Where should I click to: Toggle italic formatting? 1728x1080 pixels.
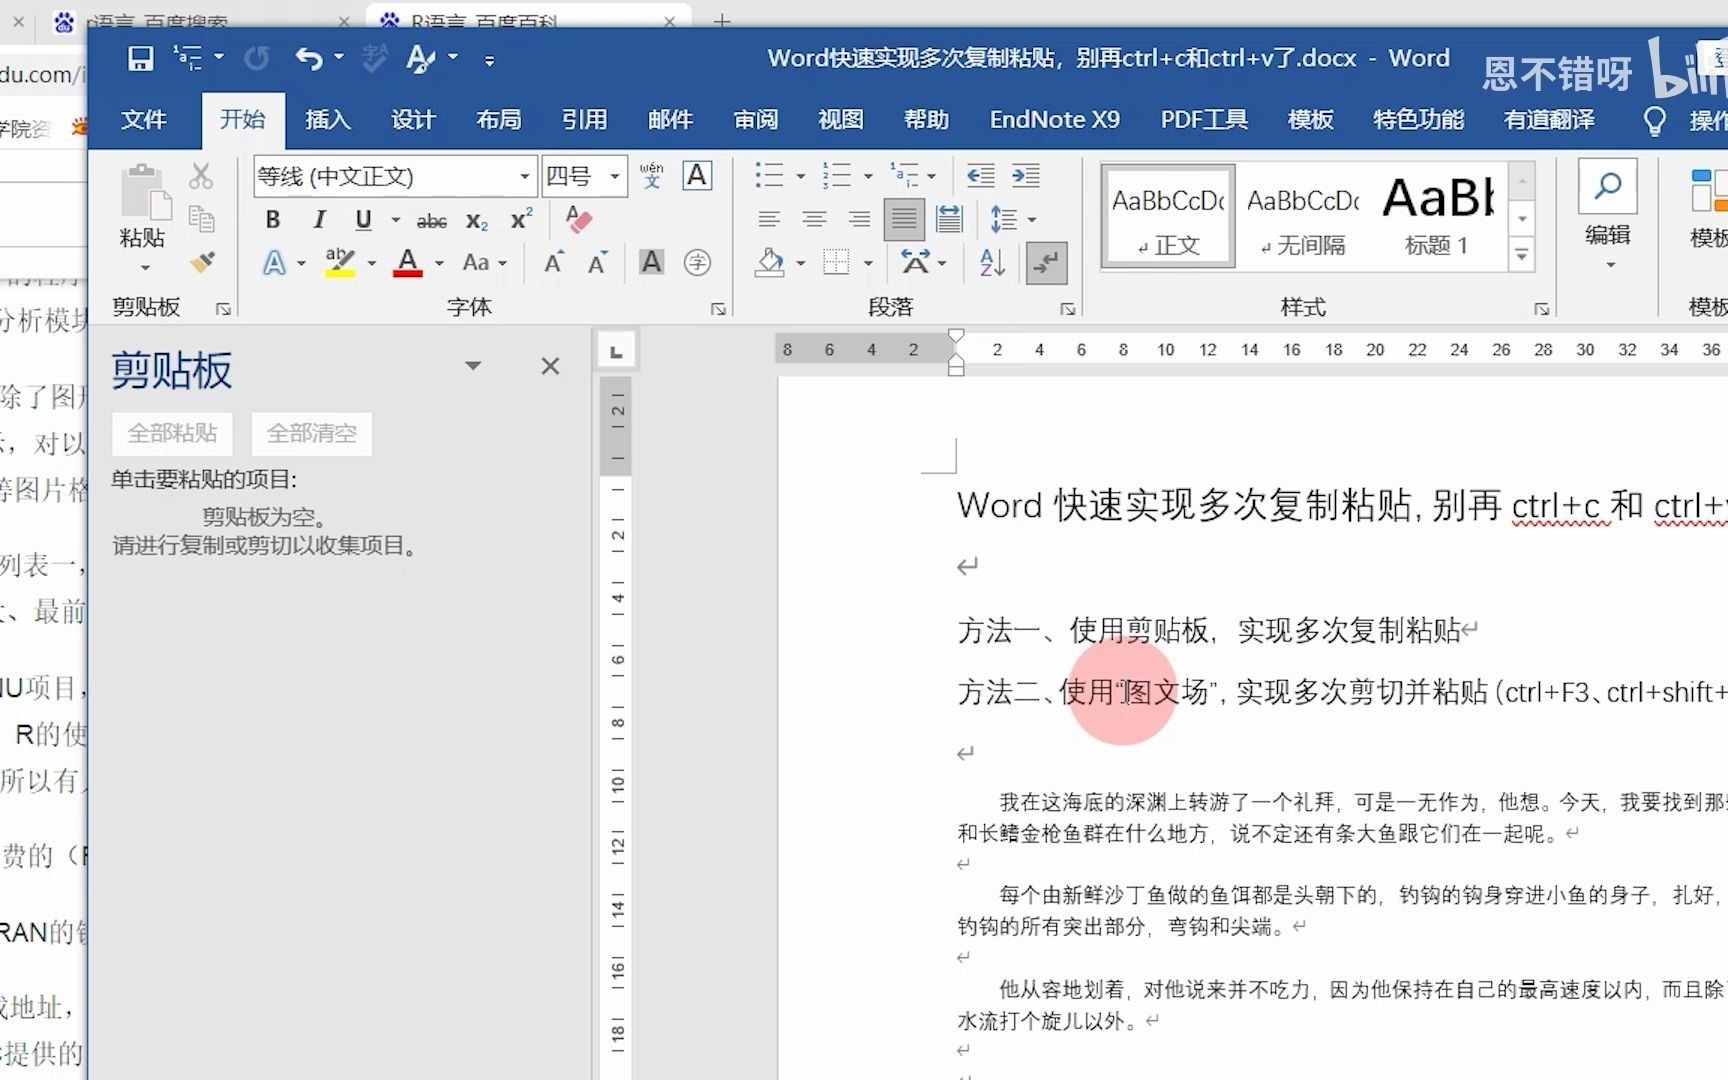[x=318, y=220]
